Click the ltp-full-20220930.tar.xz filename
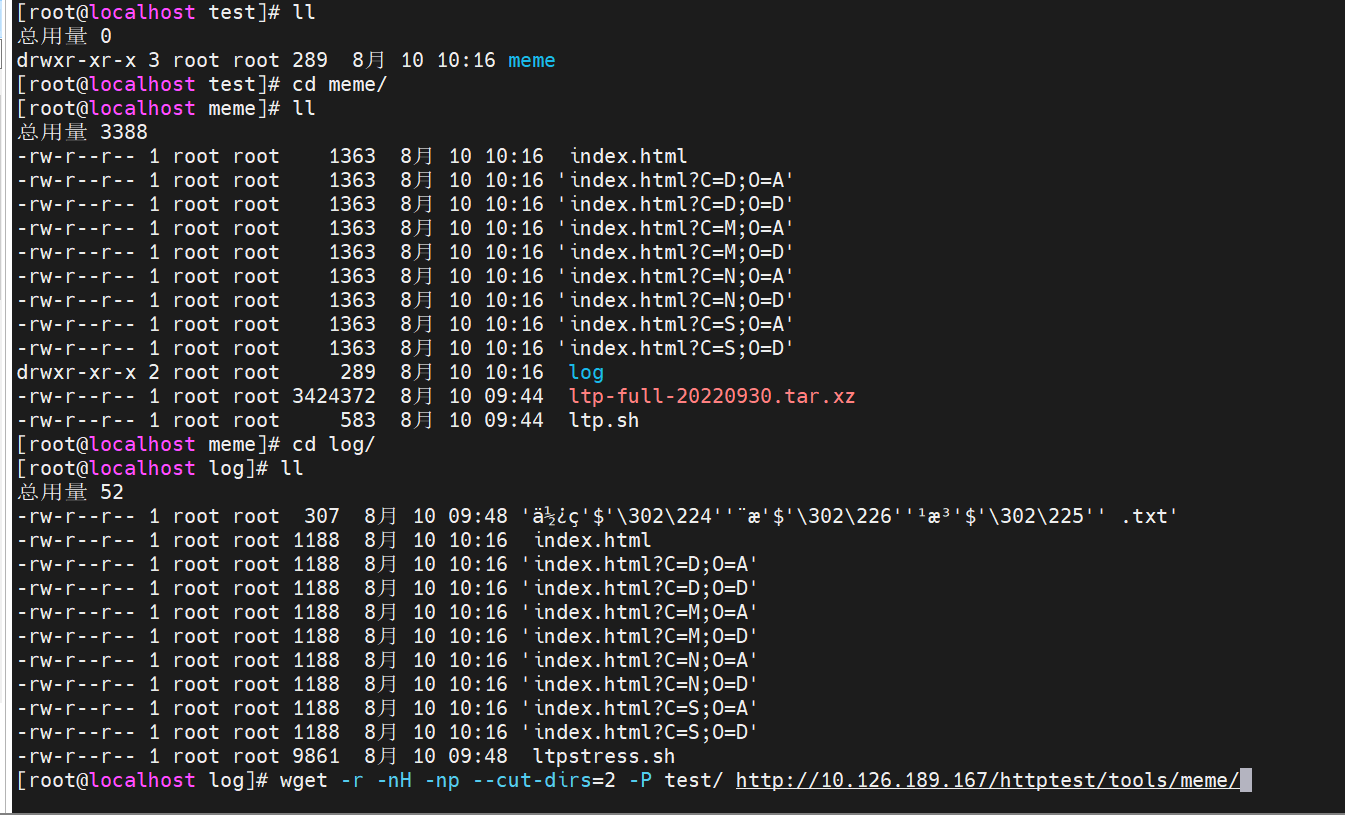 coord(712,396)
